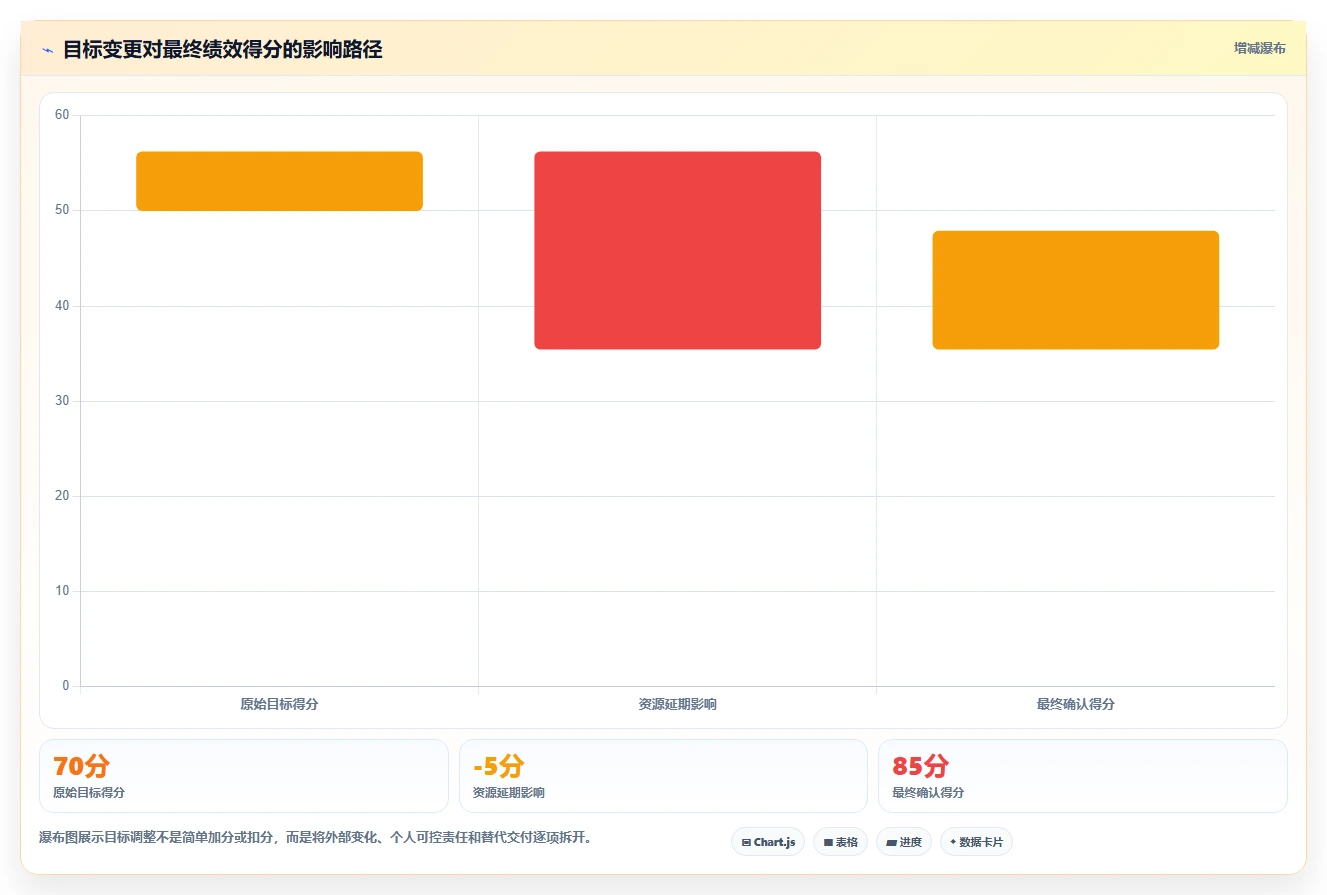
Task: Select the orange 最终确认得分 bar
Action: pyautogui.click(x=1075, y=290)
